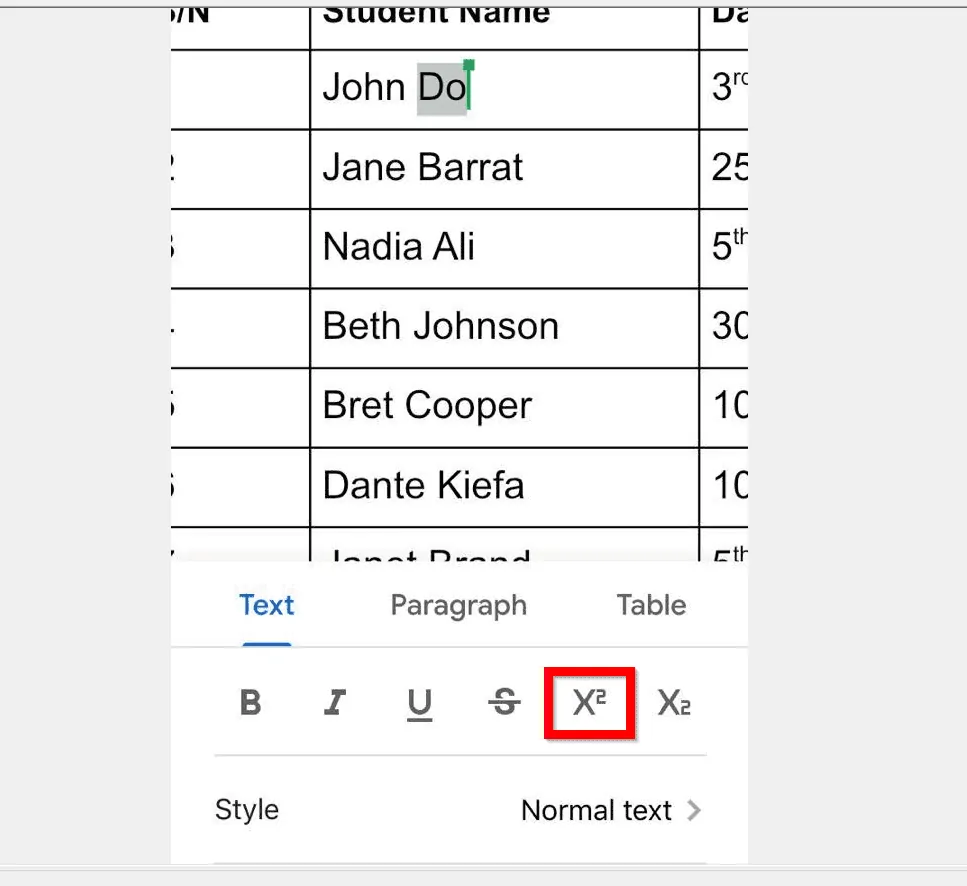This screenshot has width=967, height=886.
Task: Enable superscript formatting
Action: (x=588, y=702)
